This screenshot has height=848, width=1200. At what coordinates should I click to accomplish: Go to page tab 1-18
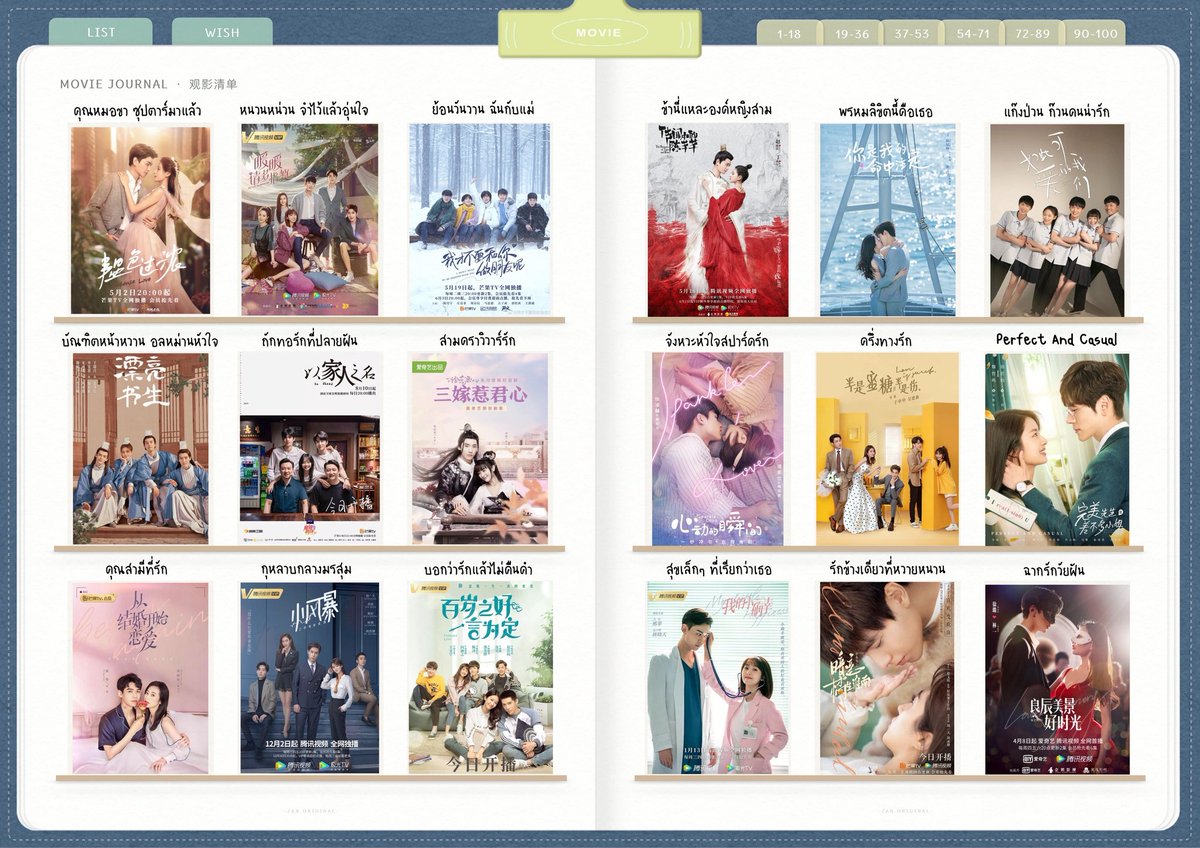[x=788, y=34]
